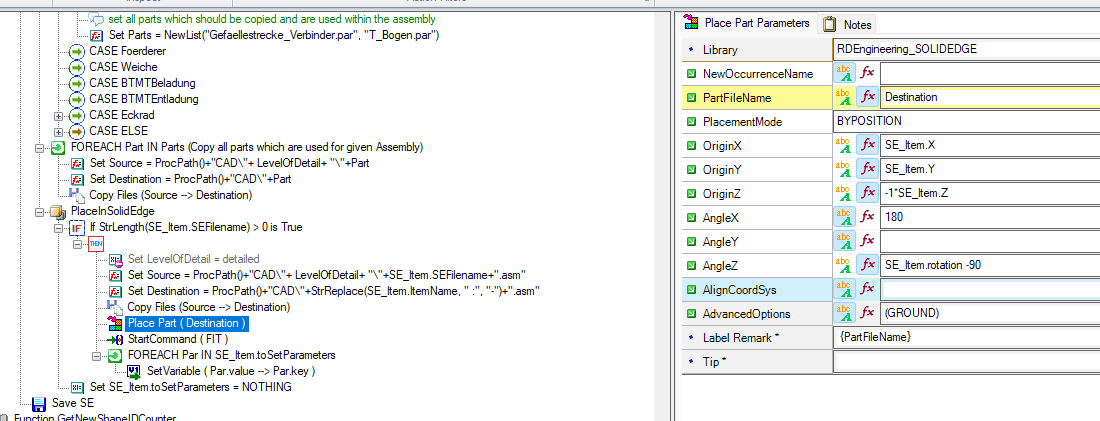Toggle abc text mode for AngleX
The width and height of the screenshot is (1100, 421).
(x=844, y=218)
